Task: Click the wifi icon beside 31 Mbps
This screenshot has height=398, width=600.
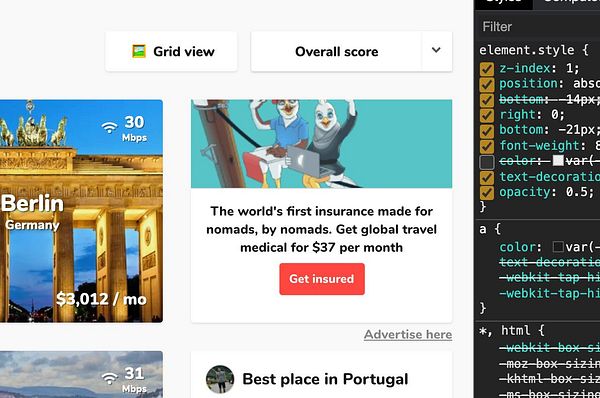Action: pyautogui.click(x=109, y=378)
